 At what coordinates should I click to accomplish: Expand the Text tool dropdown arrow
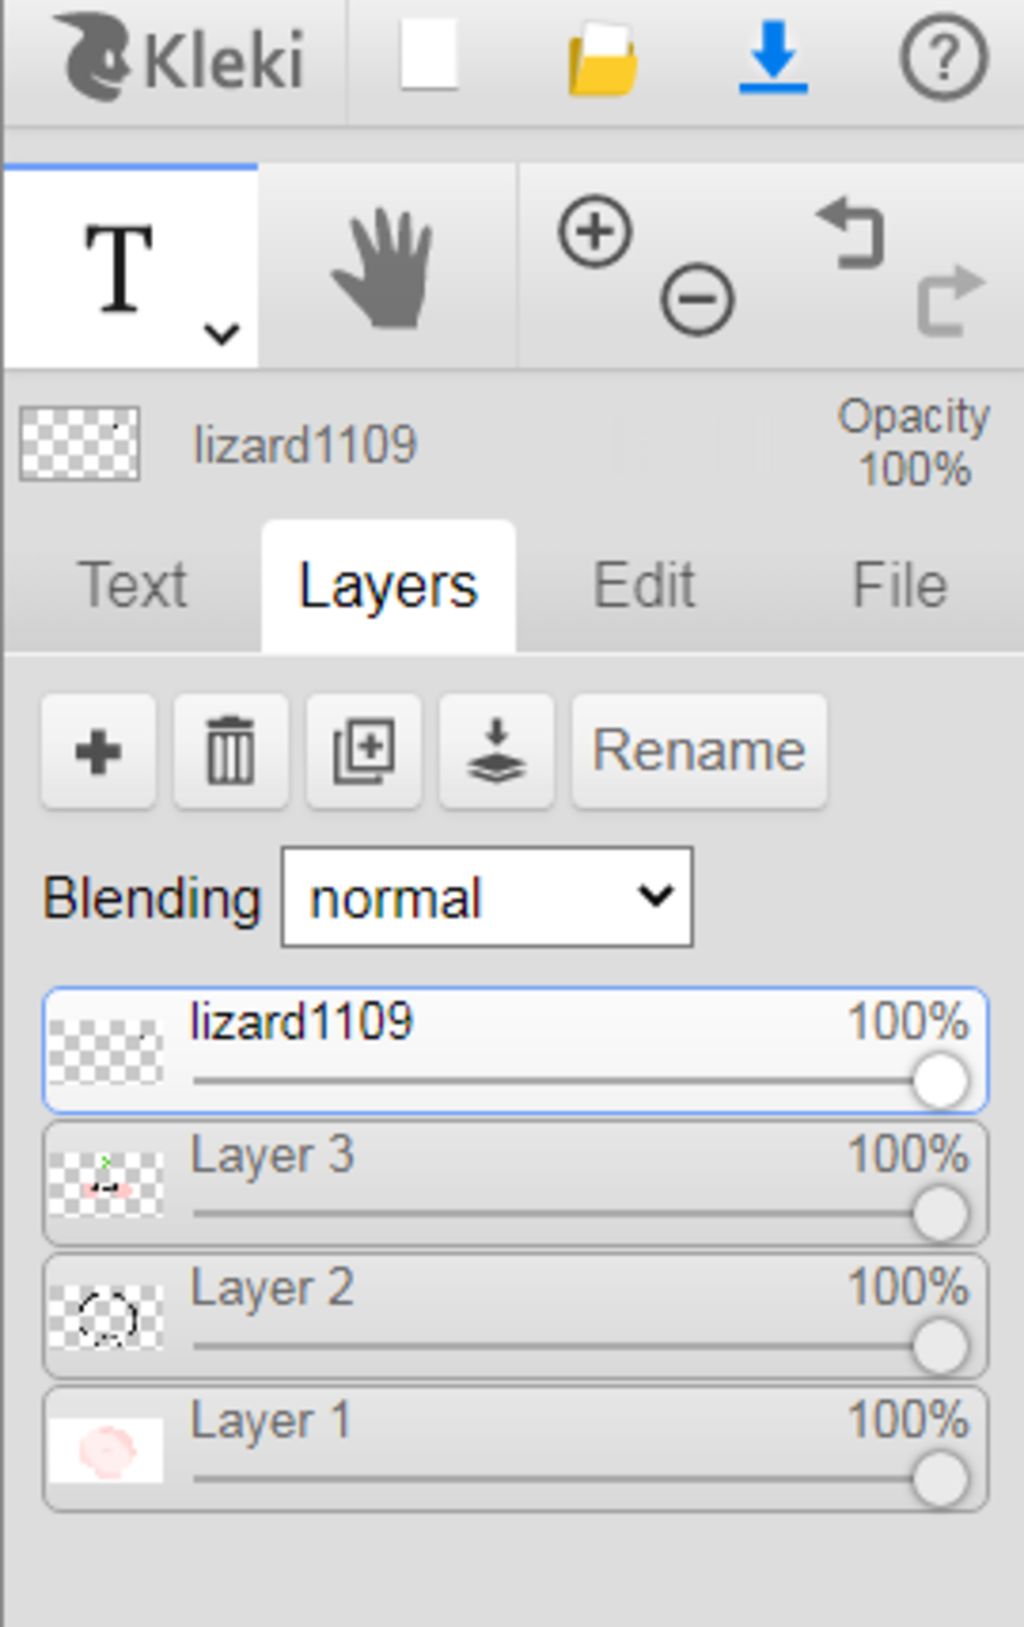221,332
